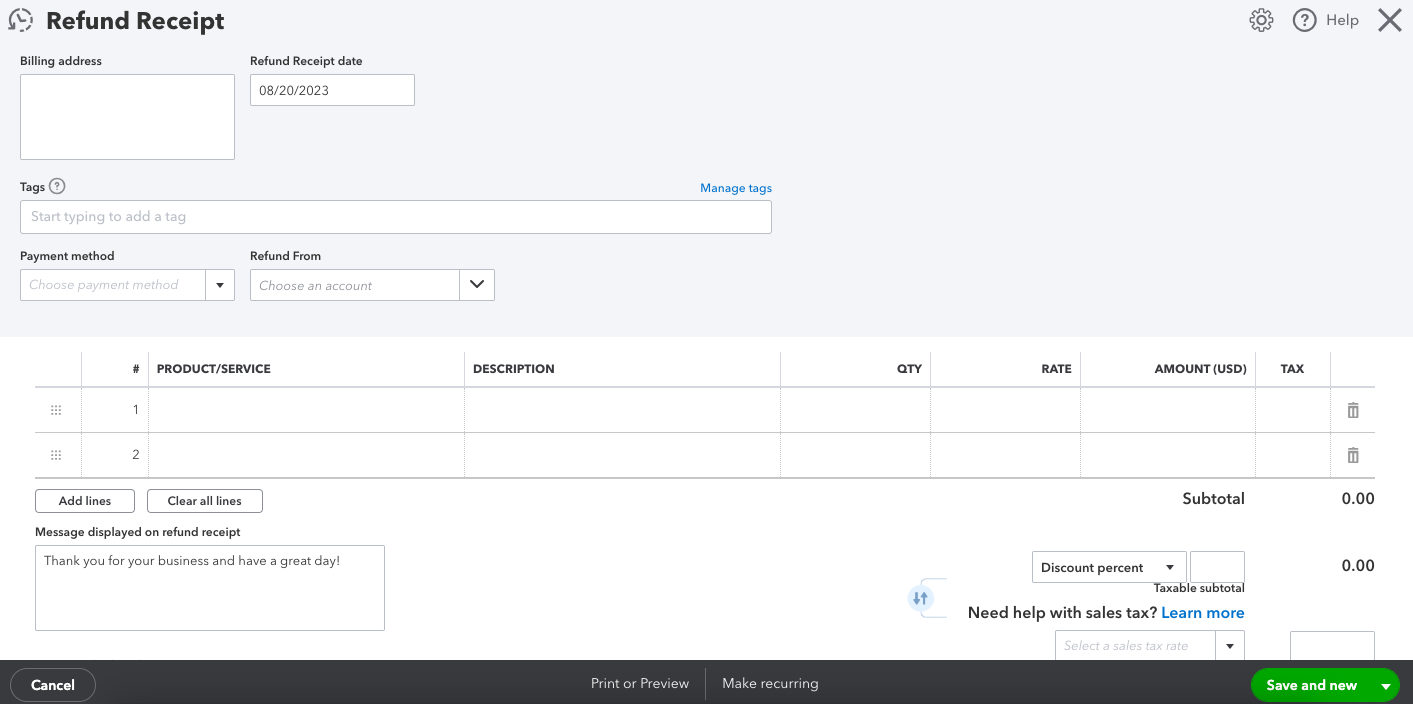Click the Add lines button
The image size is (1413, 704).
(85, 501)
